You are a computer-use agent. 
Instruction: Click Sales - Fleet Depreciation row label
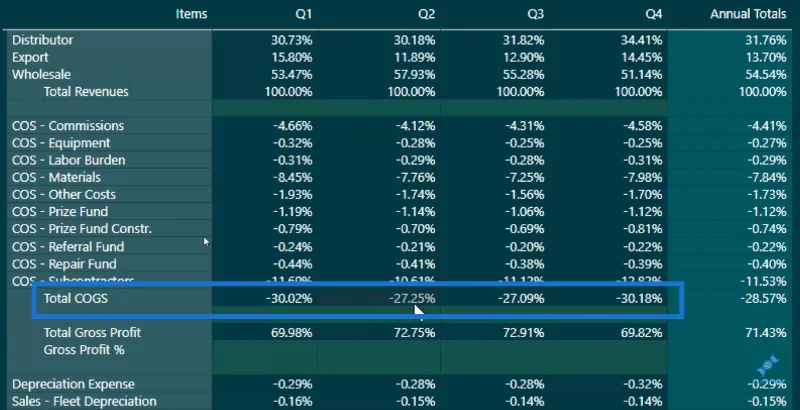pyautogui.click(x=84, y=402)
